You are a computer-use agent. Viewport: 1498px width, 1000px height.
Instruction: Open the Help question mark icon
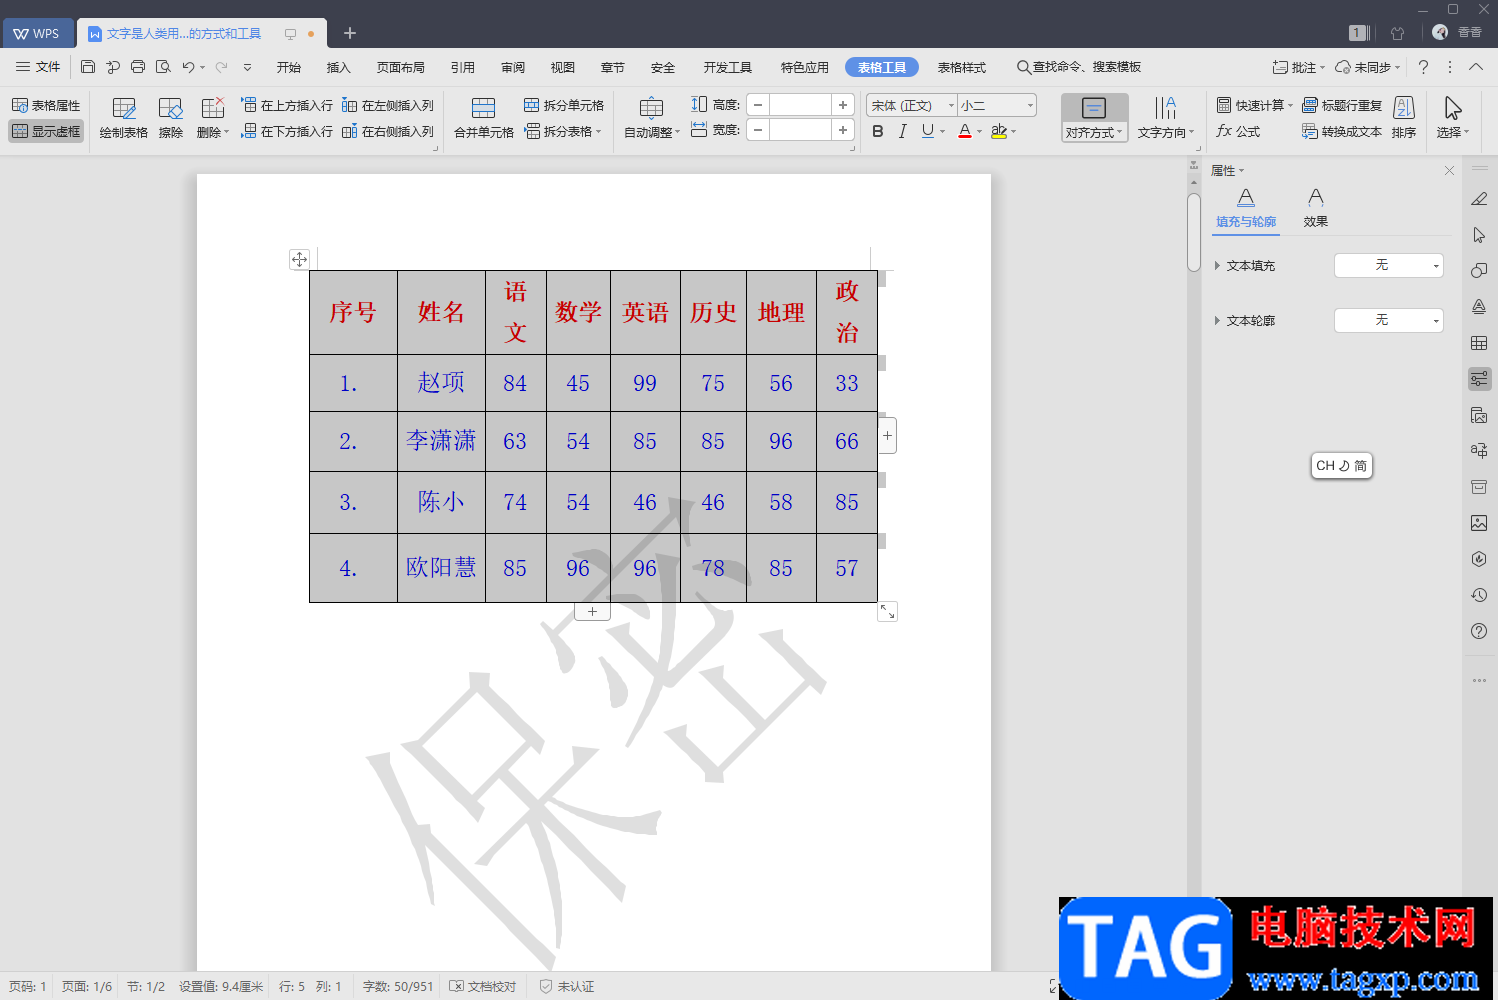pyautogui.click(x=1423, y=67)
